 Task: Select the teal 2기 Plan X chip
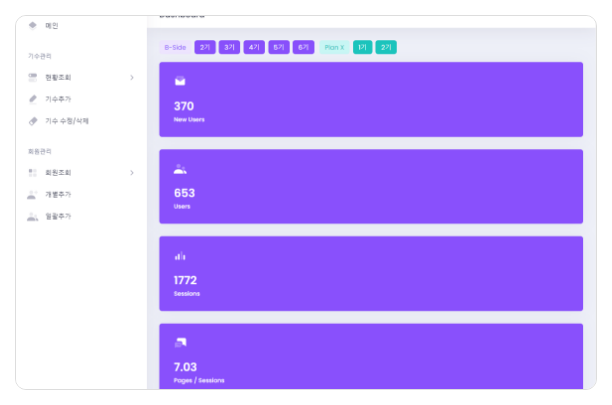coord(386,47)
